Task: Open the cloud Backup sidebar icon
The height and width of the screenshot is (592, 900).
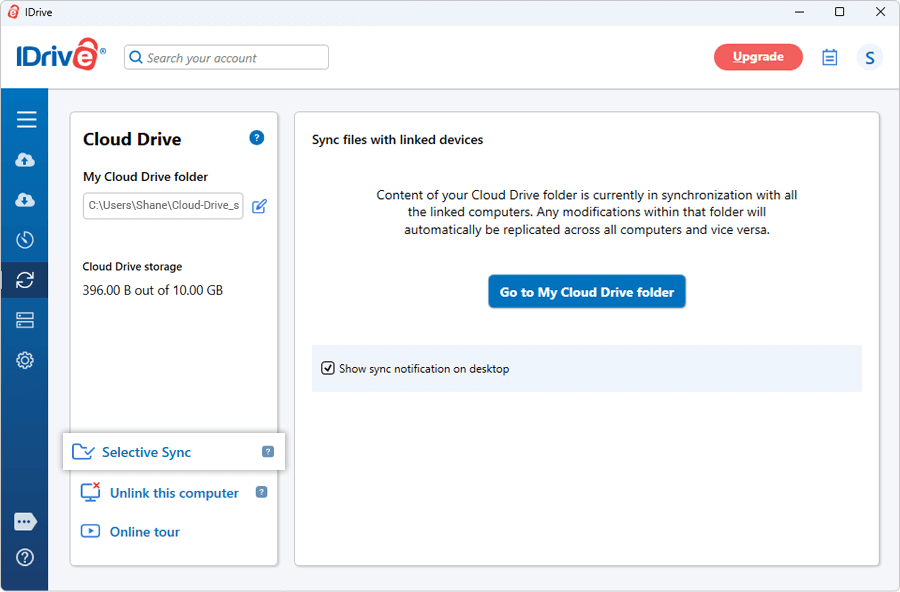Action: [x=26, y=160]
